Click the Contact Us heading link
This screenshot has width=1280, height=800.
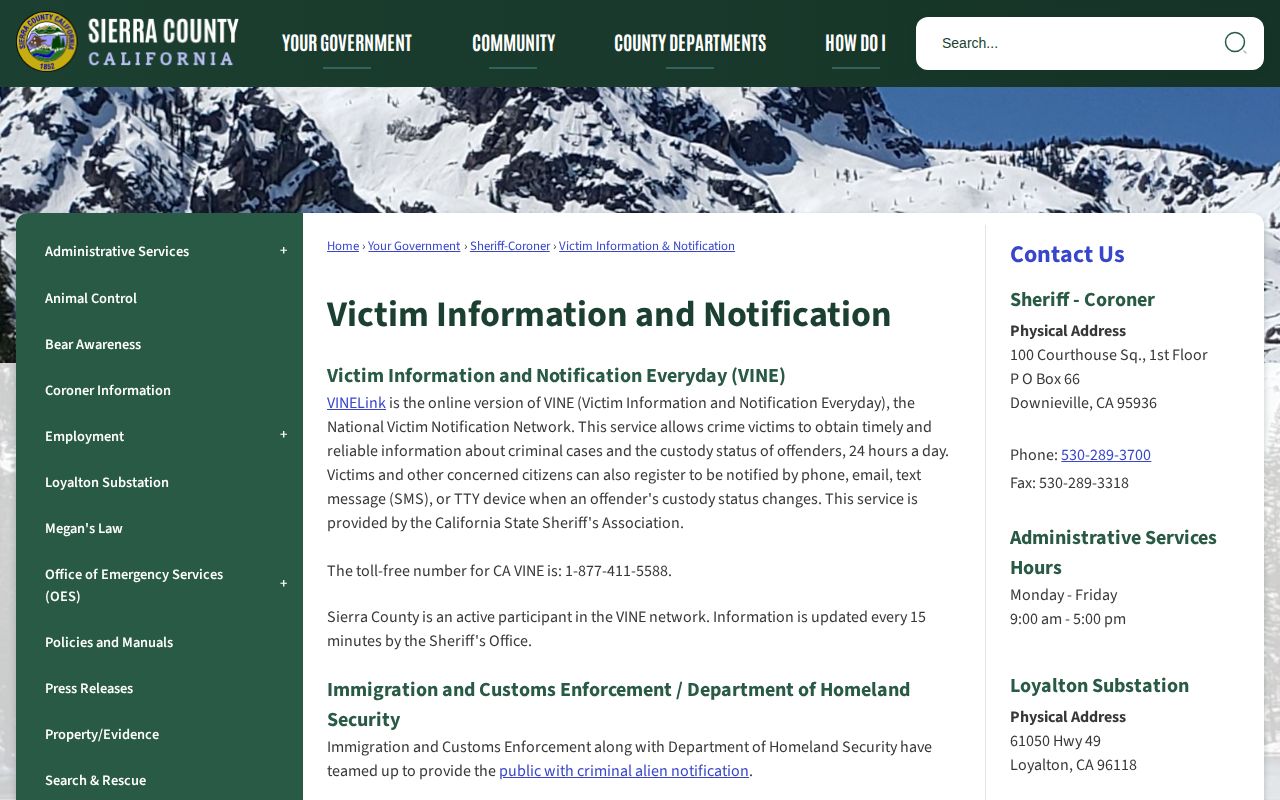[1067, 254]
